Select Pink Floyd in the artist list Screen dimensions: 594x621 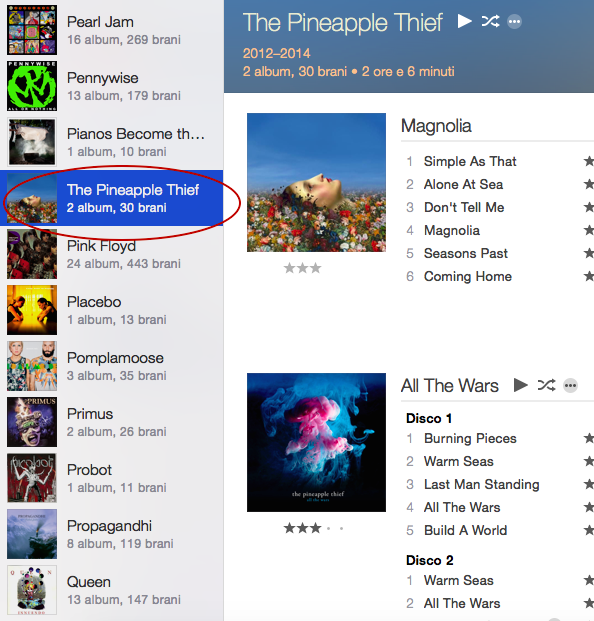coord(112,254)
